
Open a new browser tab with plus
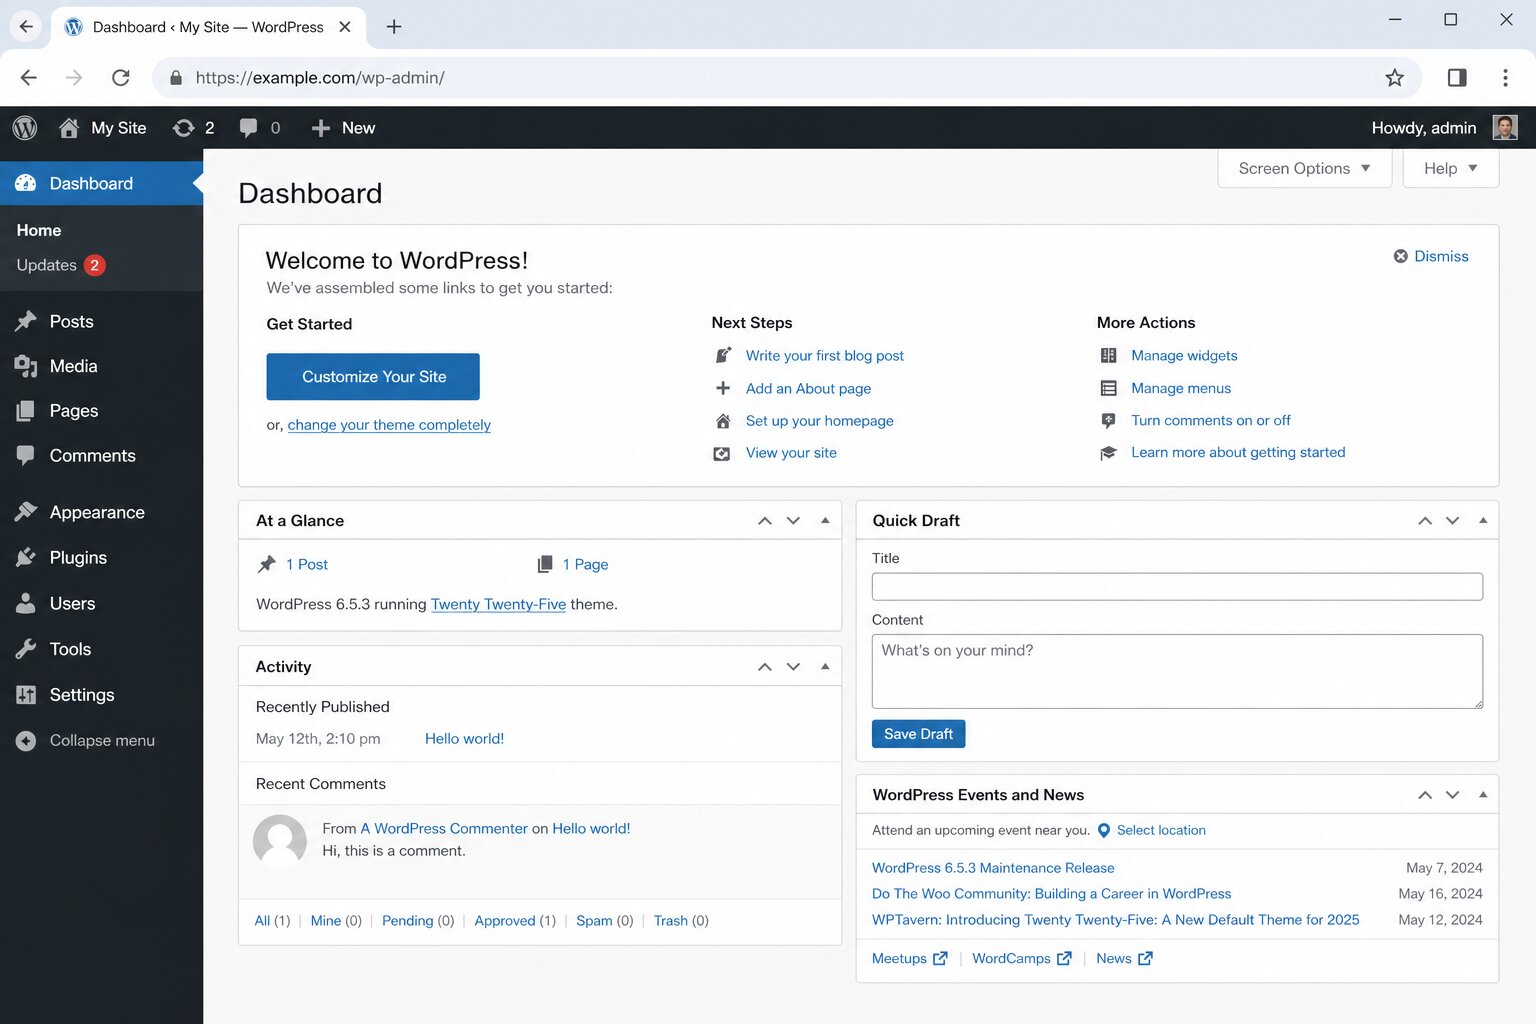(x=394, y=27)
